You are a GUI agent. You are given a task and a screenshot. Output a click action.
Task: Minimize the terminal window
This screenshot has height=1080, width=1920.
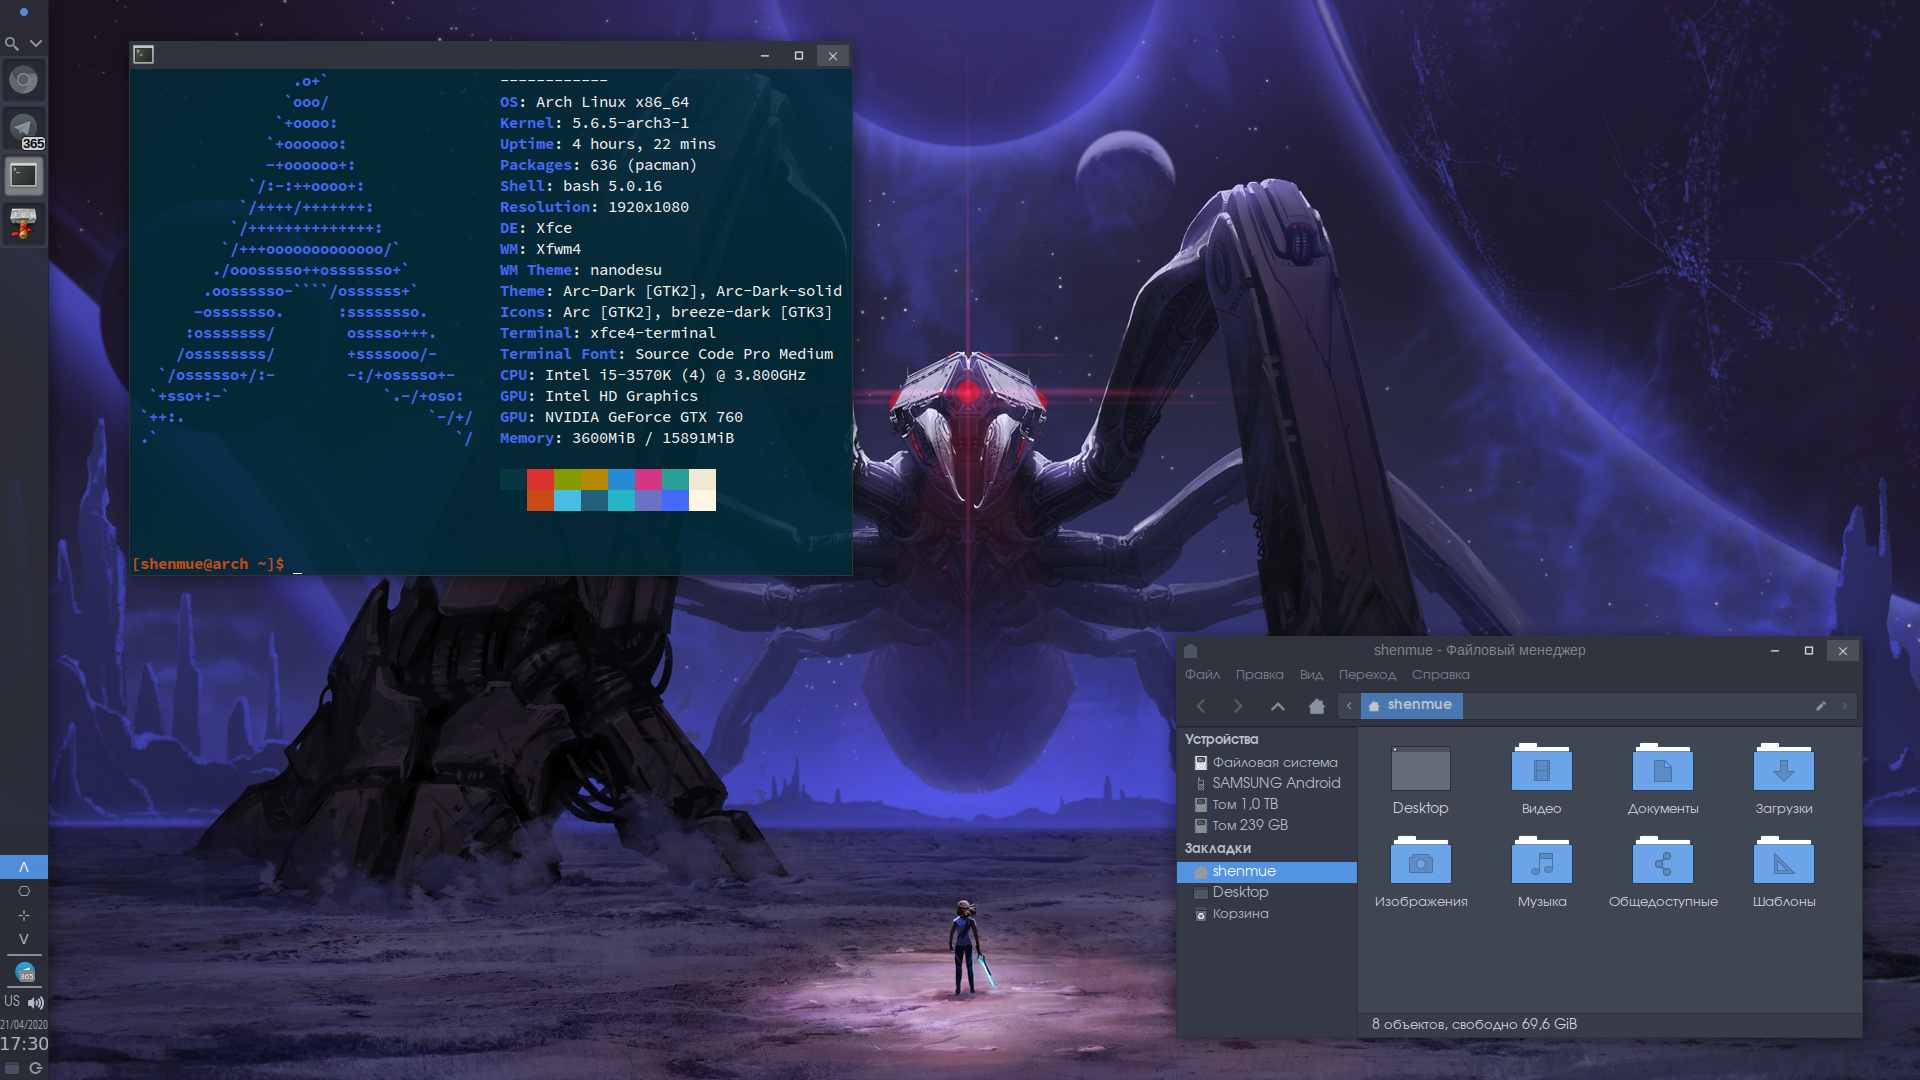(765, 56)
